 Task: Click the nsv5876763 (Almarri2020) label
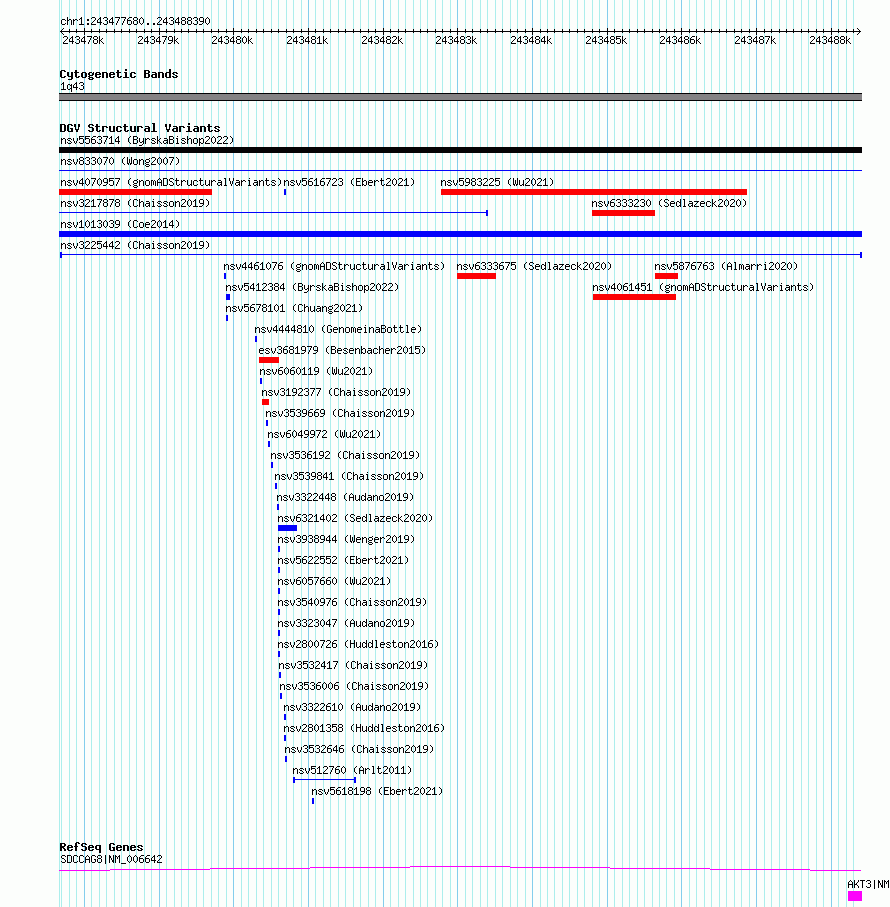point(726,266)
